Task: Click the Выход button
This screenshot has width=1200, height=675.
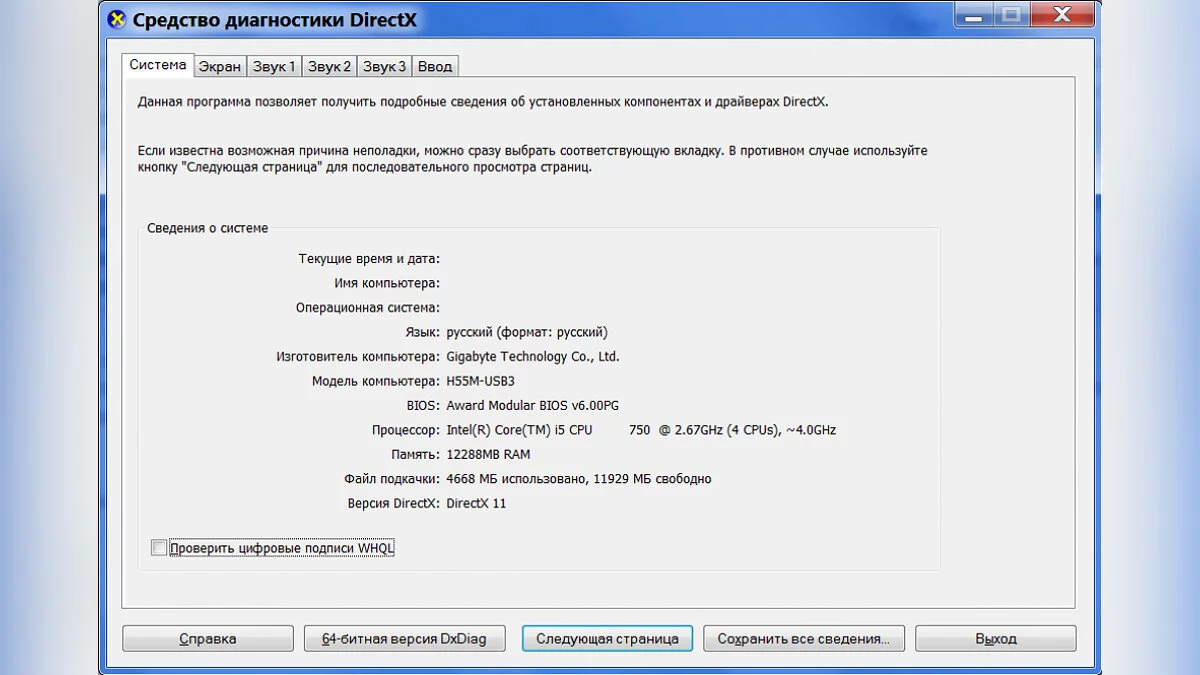Action: pos(996,638)
